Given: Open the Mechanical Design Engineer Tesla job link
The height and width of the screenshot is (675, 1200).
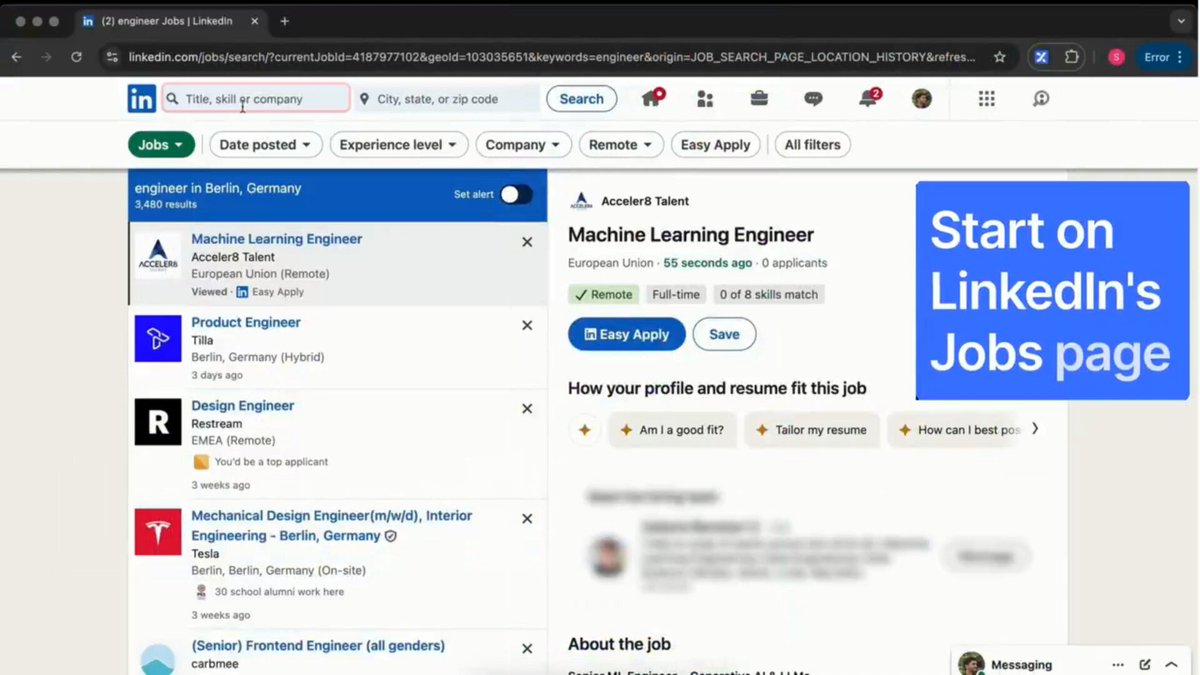Looking at the screenshot, I should click(x=332, y=525).
